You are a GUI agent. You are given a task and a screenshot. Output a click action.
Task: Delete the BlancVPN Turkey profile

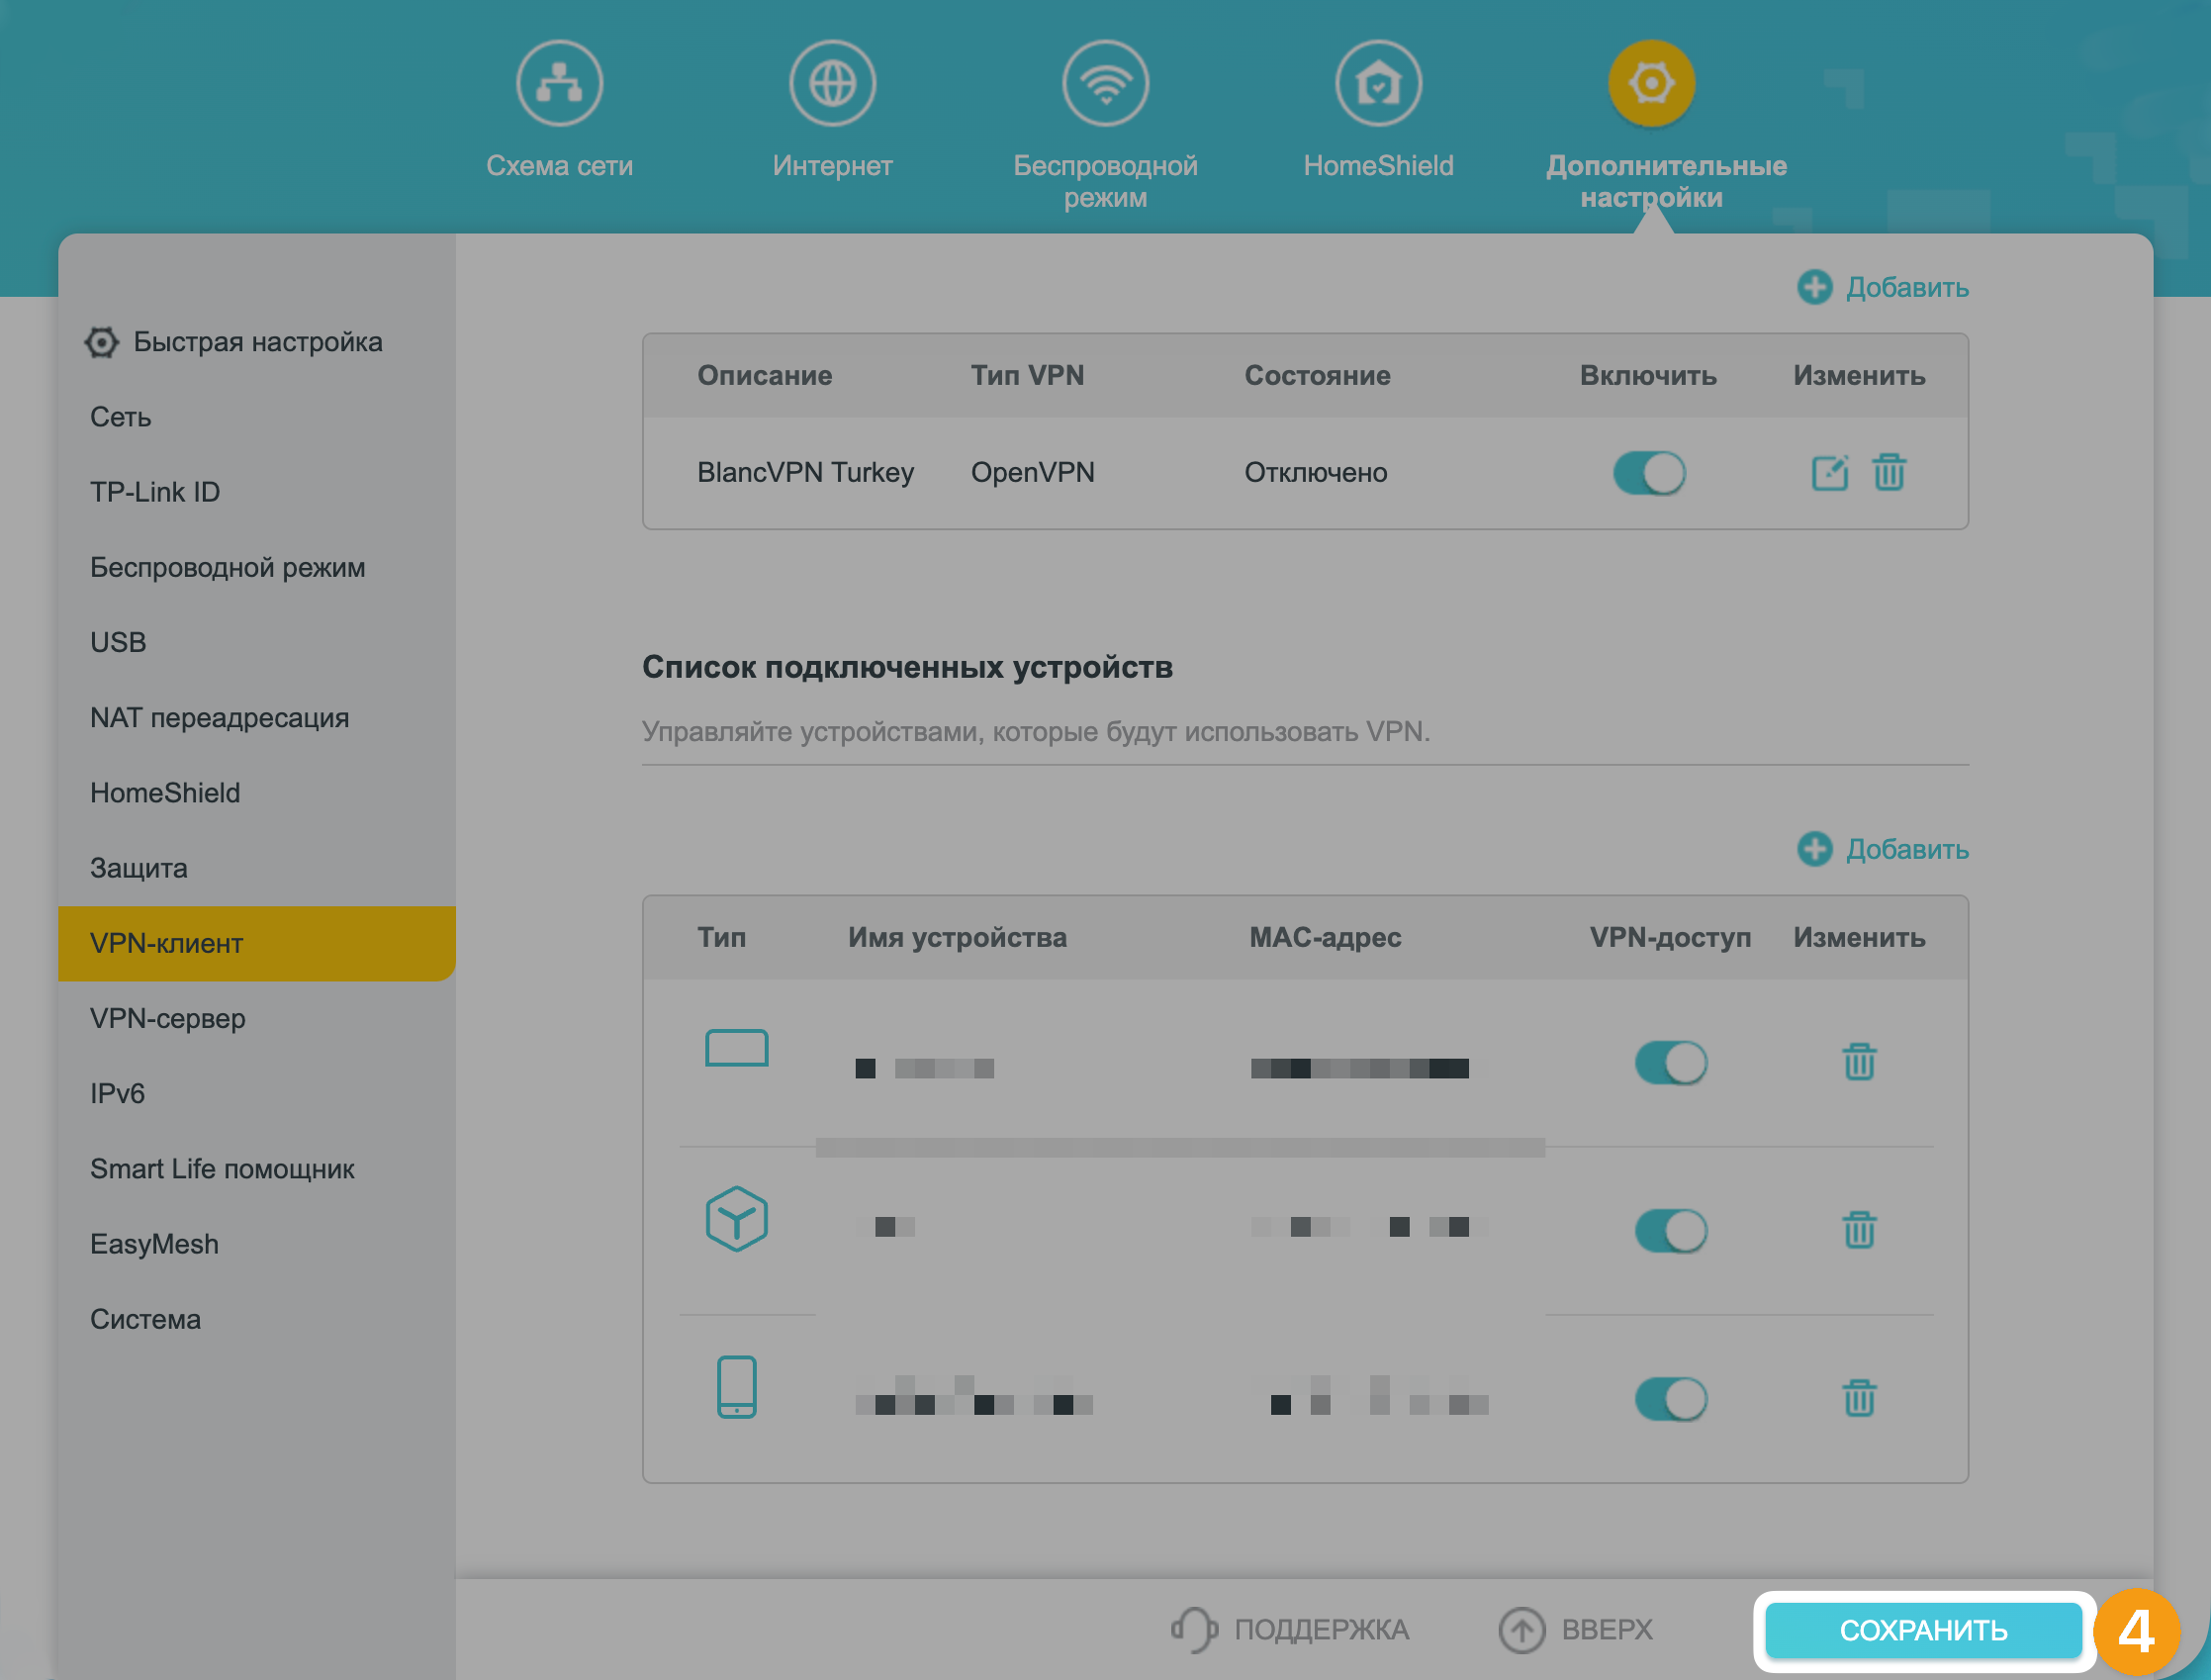[1889, 472]
